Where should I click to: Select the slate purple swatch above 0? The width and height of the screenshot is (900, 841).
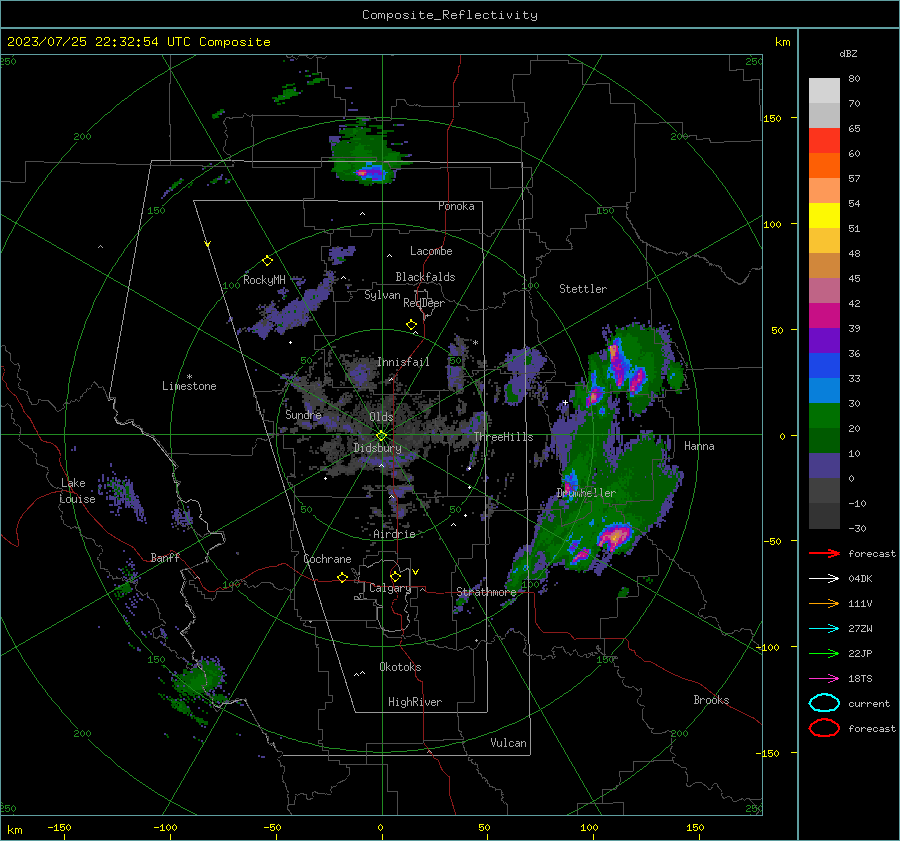(824, 466)
